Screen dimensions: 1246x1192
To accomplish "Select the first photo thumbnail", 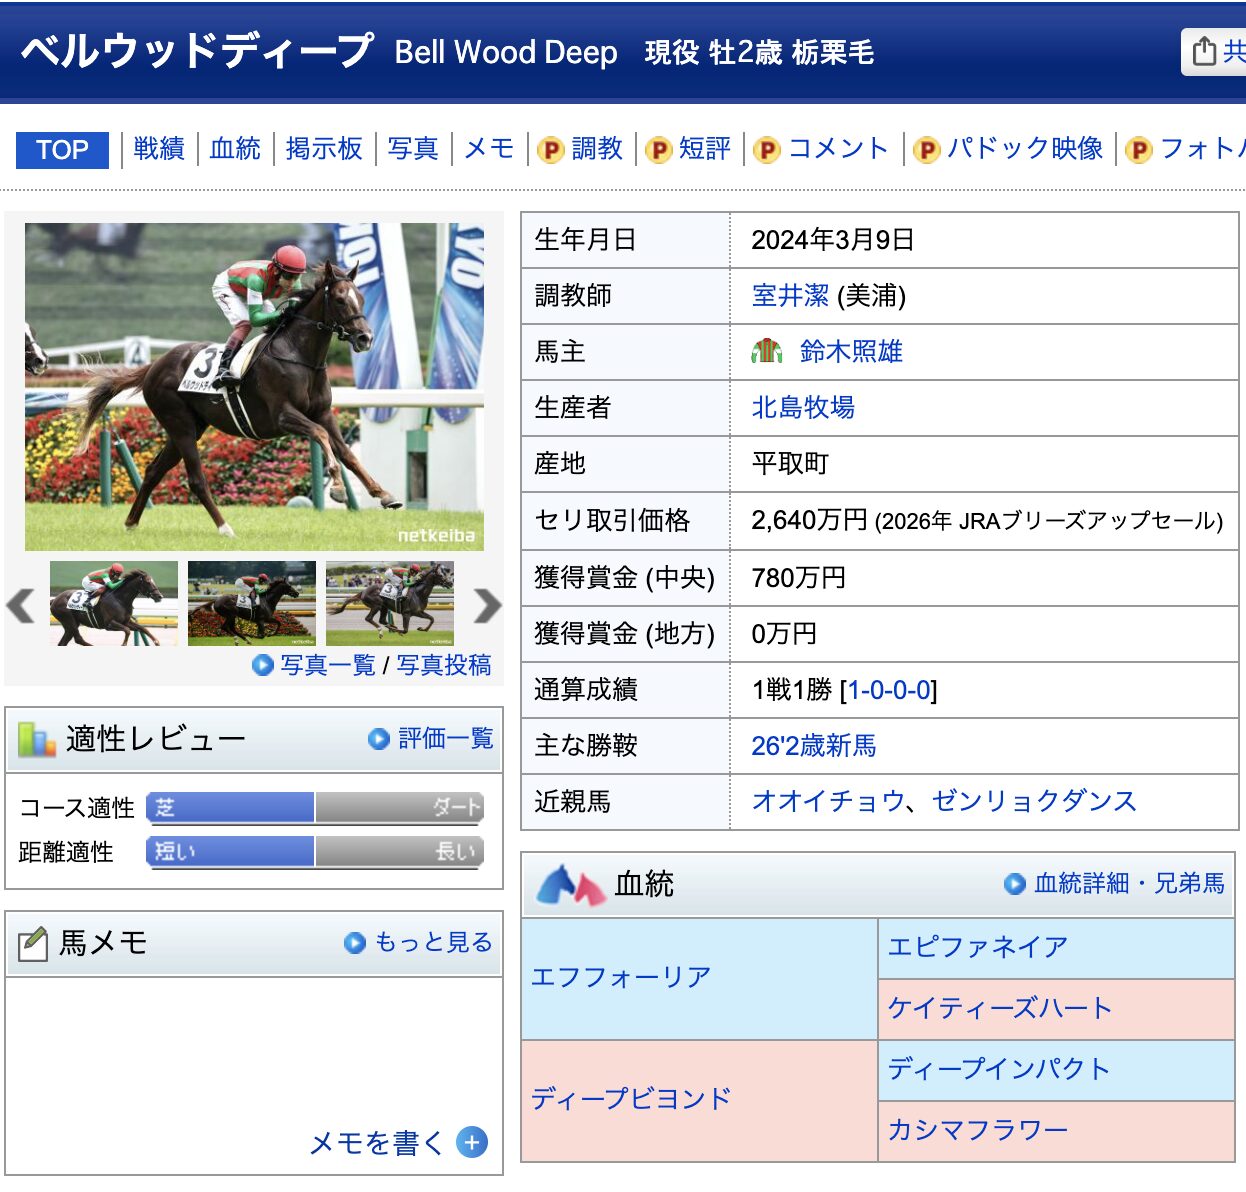I will coord(114,603).
